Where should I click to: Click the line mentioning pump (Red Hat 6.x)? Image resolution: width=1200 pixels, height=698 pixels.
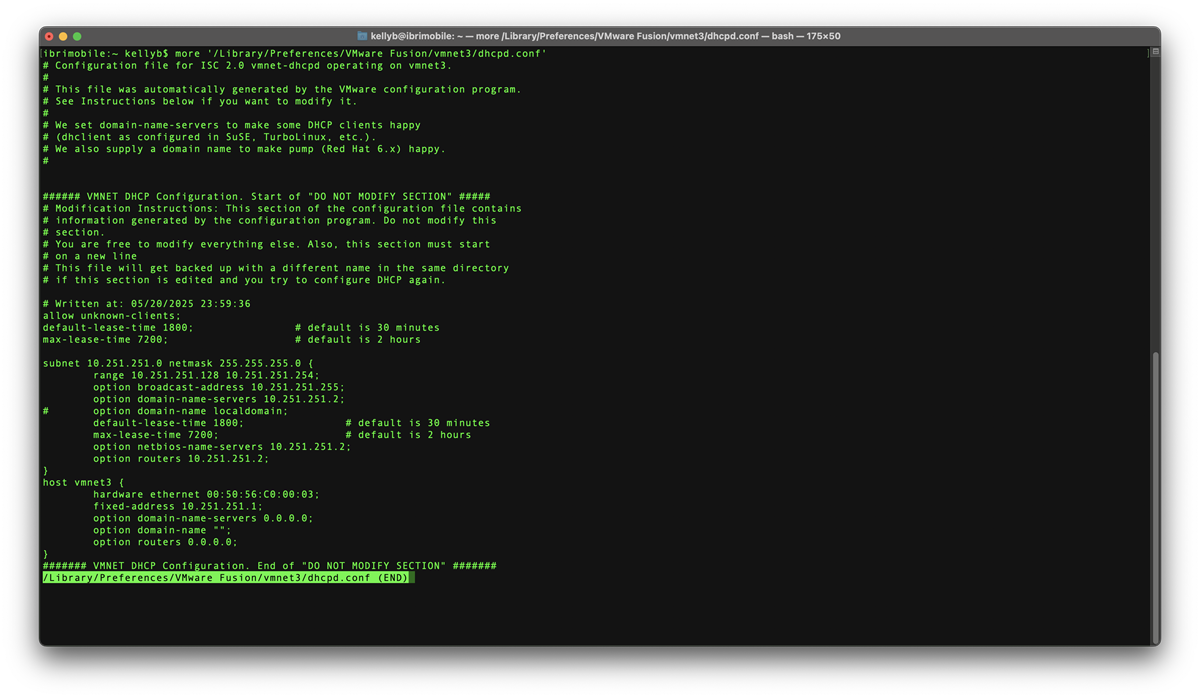(244, 150)
